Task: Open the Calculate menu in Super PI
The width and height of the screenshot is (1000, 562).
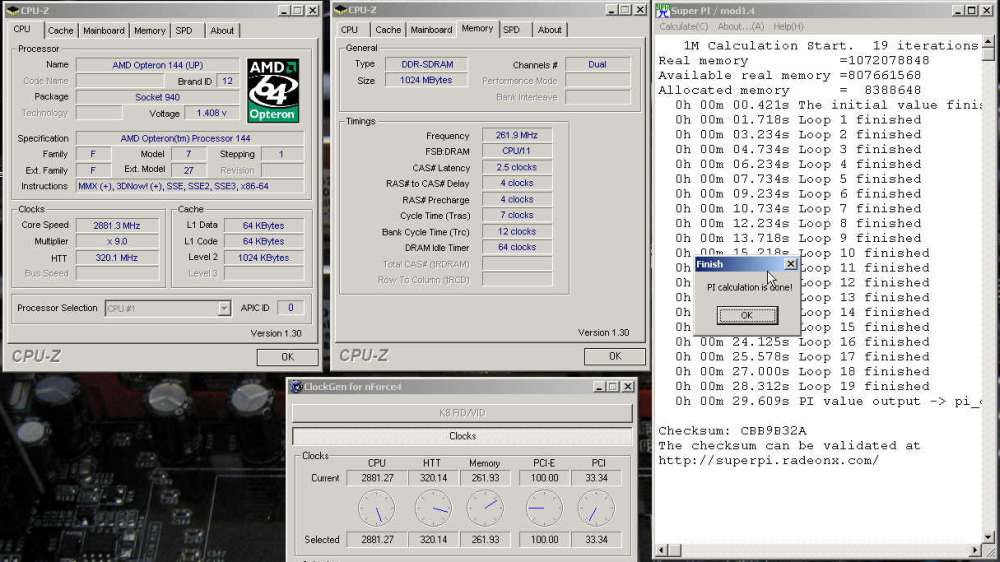Action: point(683,27)
